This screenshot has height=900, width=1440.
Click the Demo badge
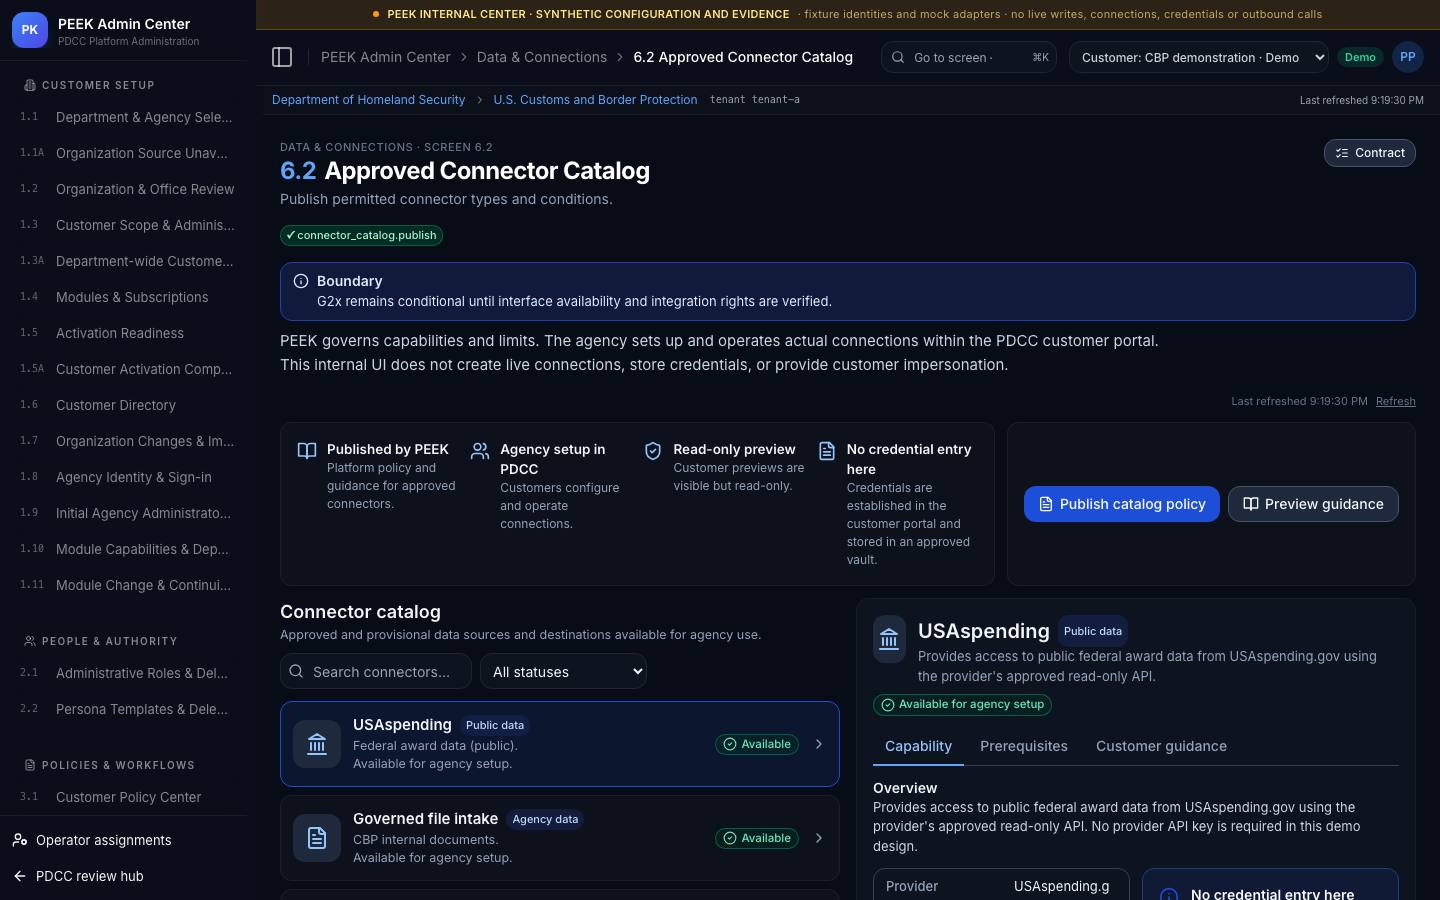1360,57
